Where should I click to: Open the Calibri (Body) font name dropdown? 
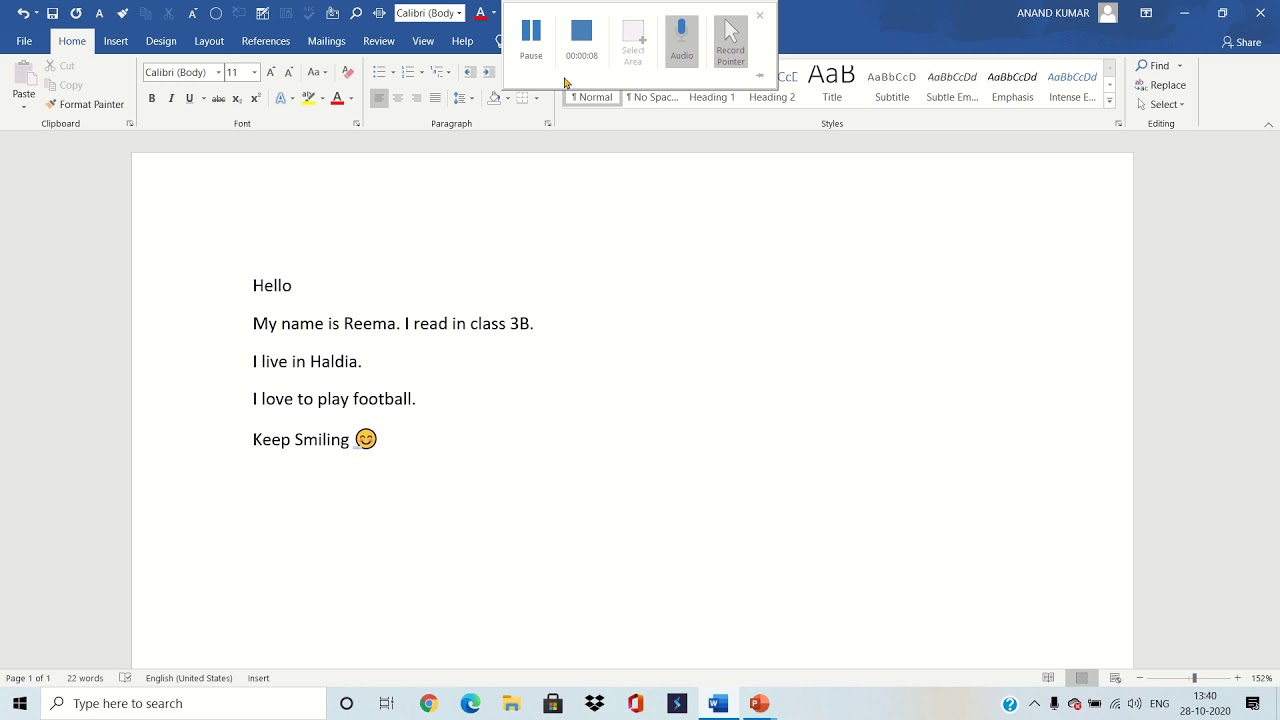click(x=218, y=72)
